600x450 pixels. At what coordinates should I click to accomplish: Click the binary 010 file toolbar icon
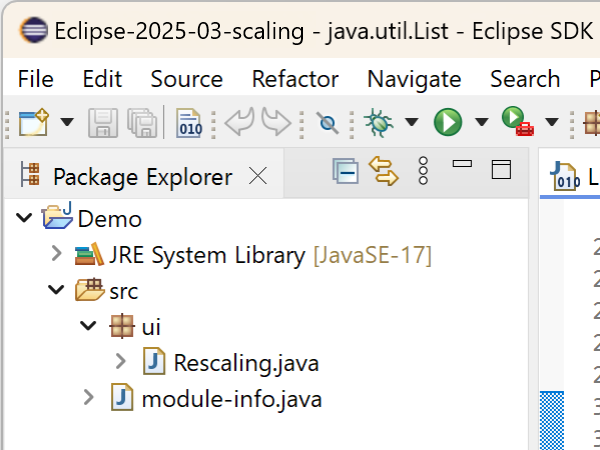[189, 123]
